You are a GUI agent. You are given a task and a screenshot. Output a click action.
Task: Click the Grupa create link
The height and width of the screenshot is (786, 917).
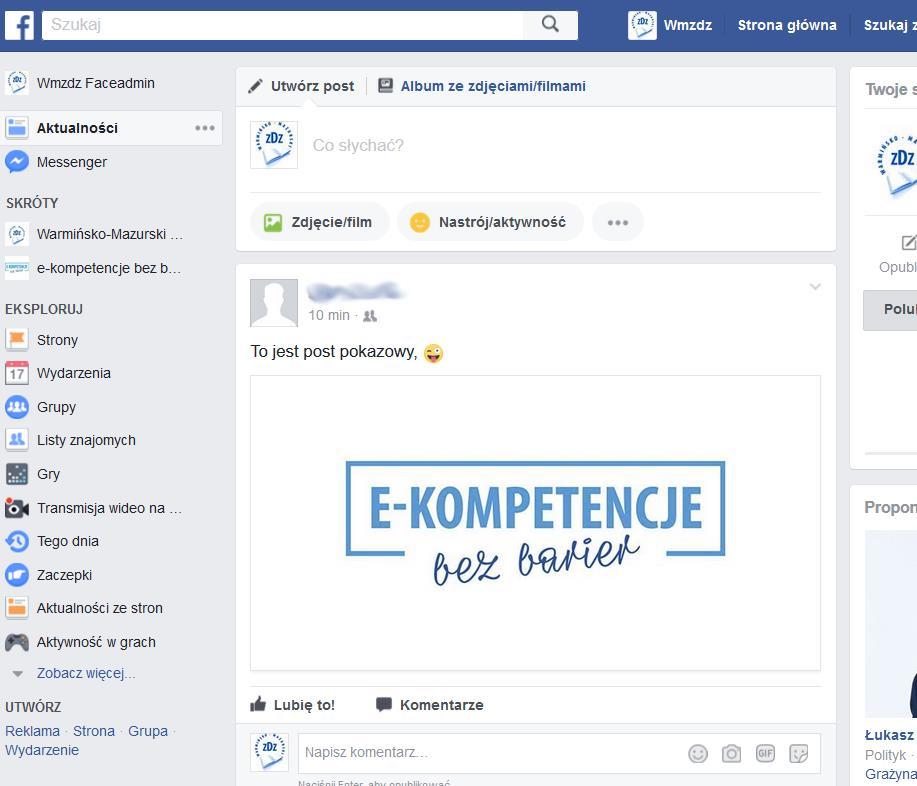[x=148, y=731]
